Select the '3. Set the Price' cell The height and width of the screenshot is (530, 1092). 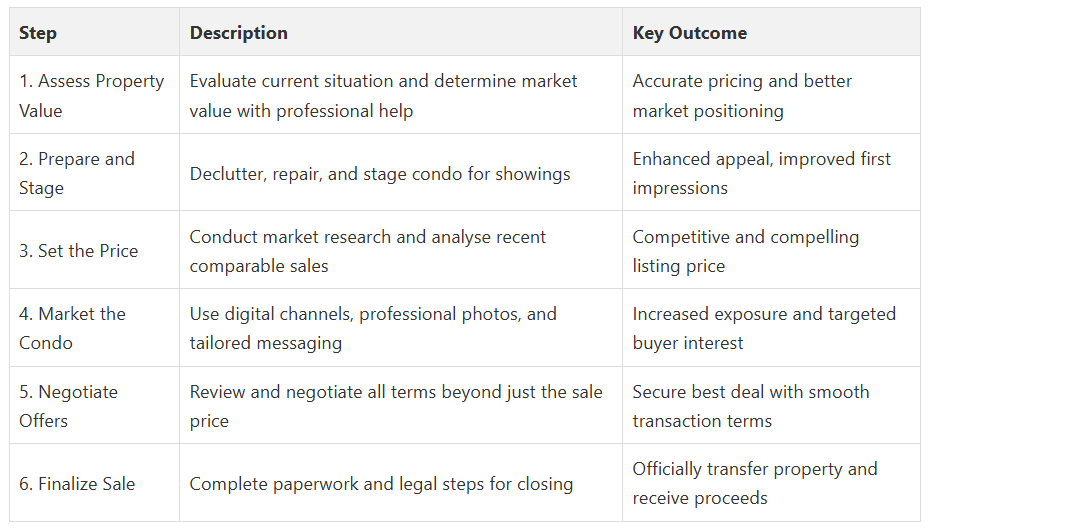(78, 251)
